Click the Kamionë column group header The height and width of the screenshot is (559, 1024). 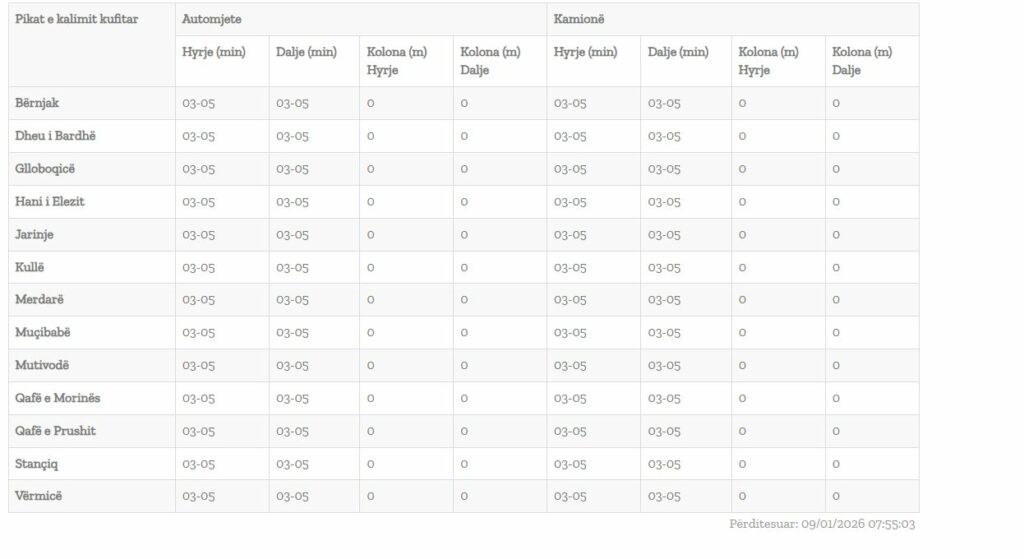point(579,20)
